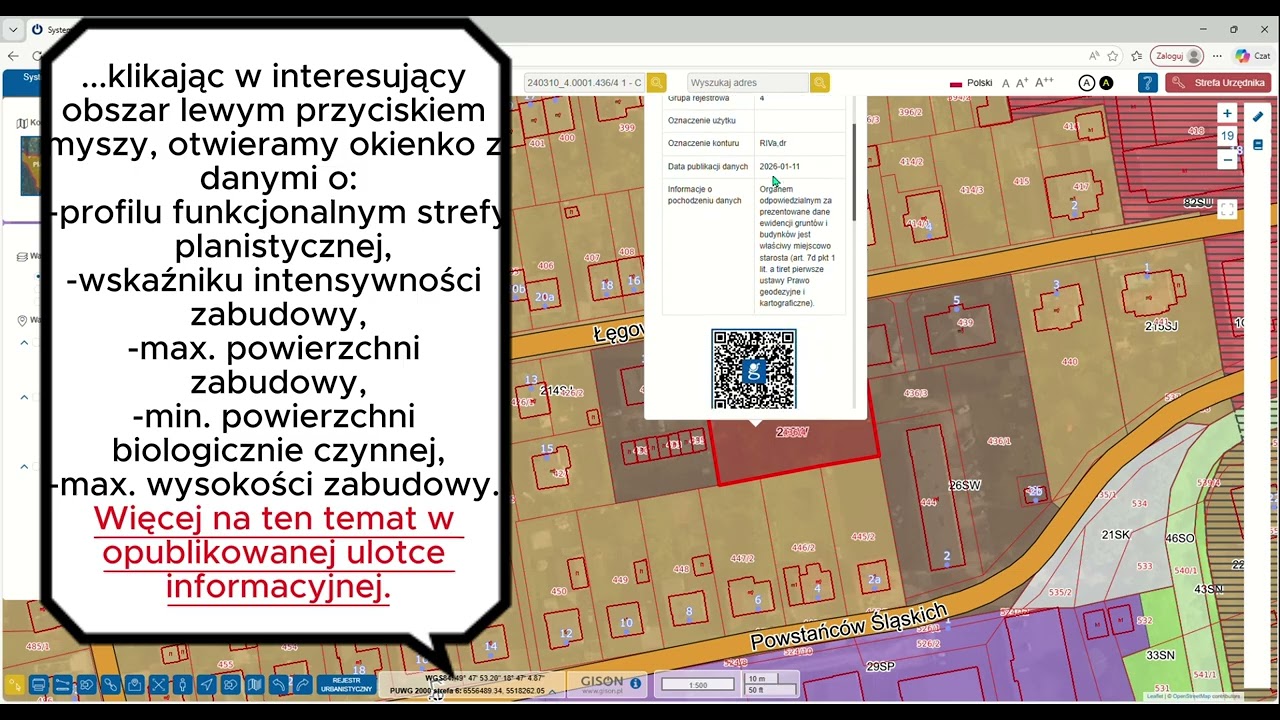Open Copilot Czat in browser
This screenshot has height=720, width=1280.
(x=1252, y=56)
